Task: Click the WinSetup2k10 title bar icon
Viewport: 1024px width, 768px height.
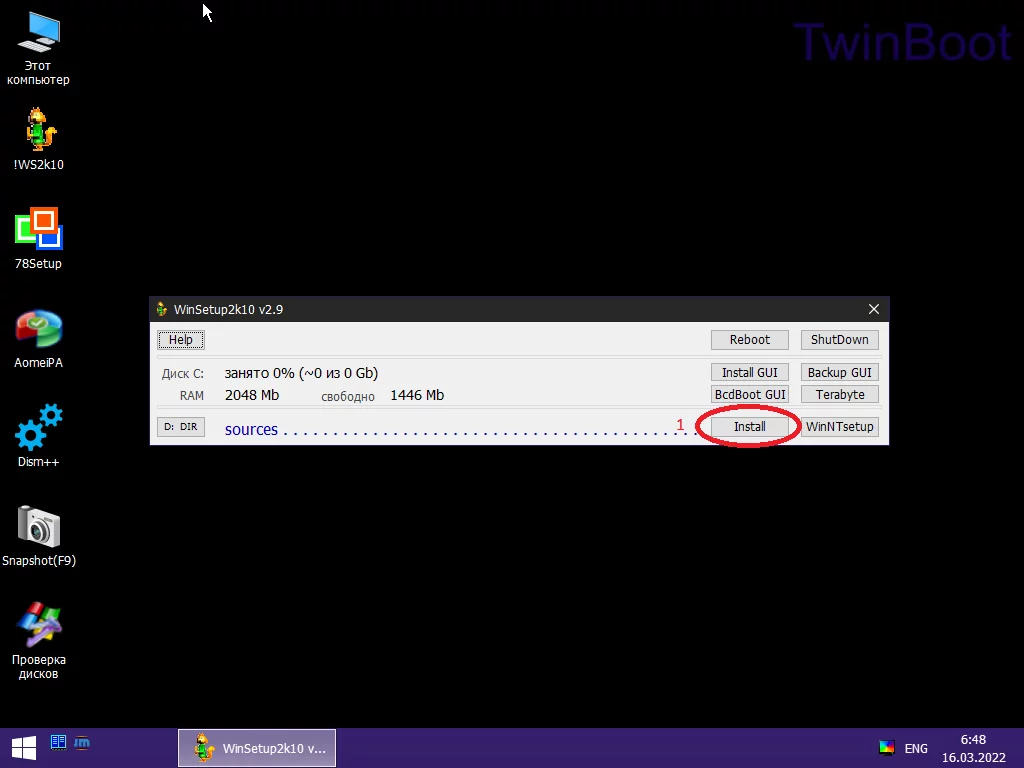Action: click(162, 309)
